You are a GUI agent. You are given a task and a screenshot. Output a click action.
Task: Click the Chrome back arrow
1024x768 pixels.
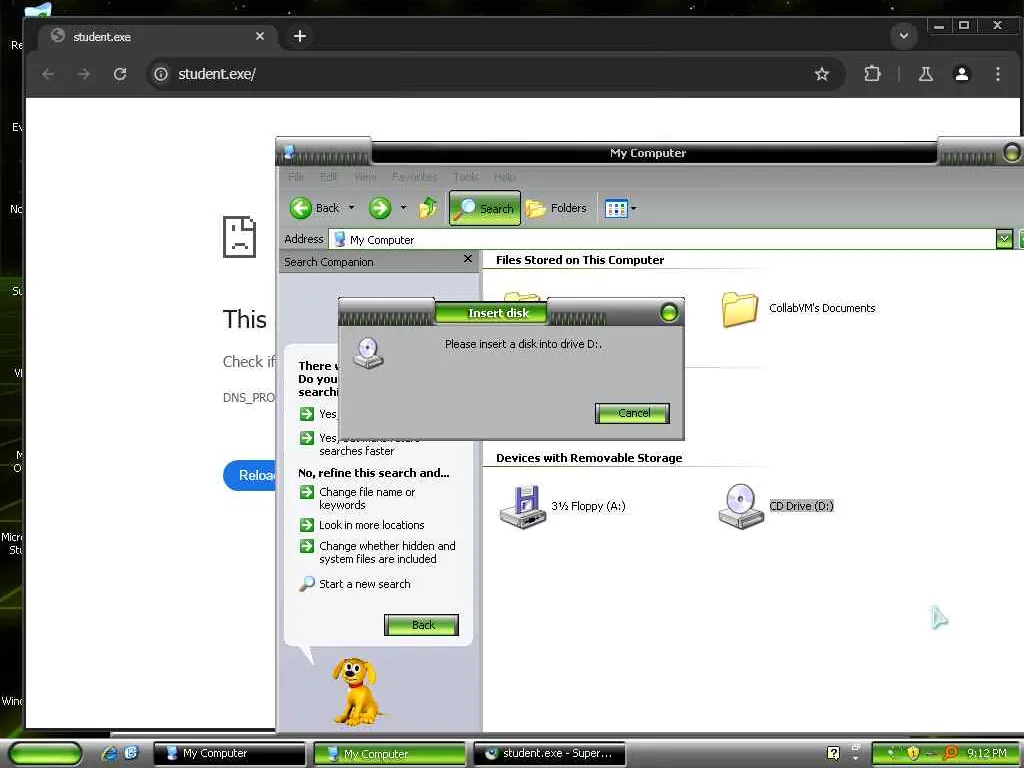click(x=48, y=74)
